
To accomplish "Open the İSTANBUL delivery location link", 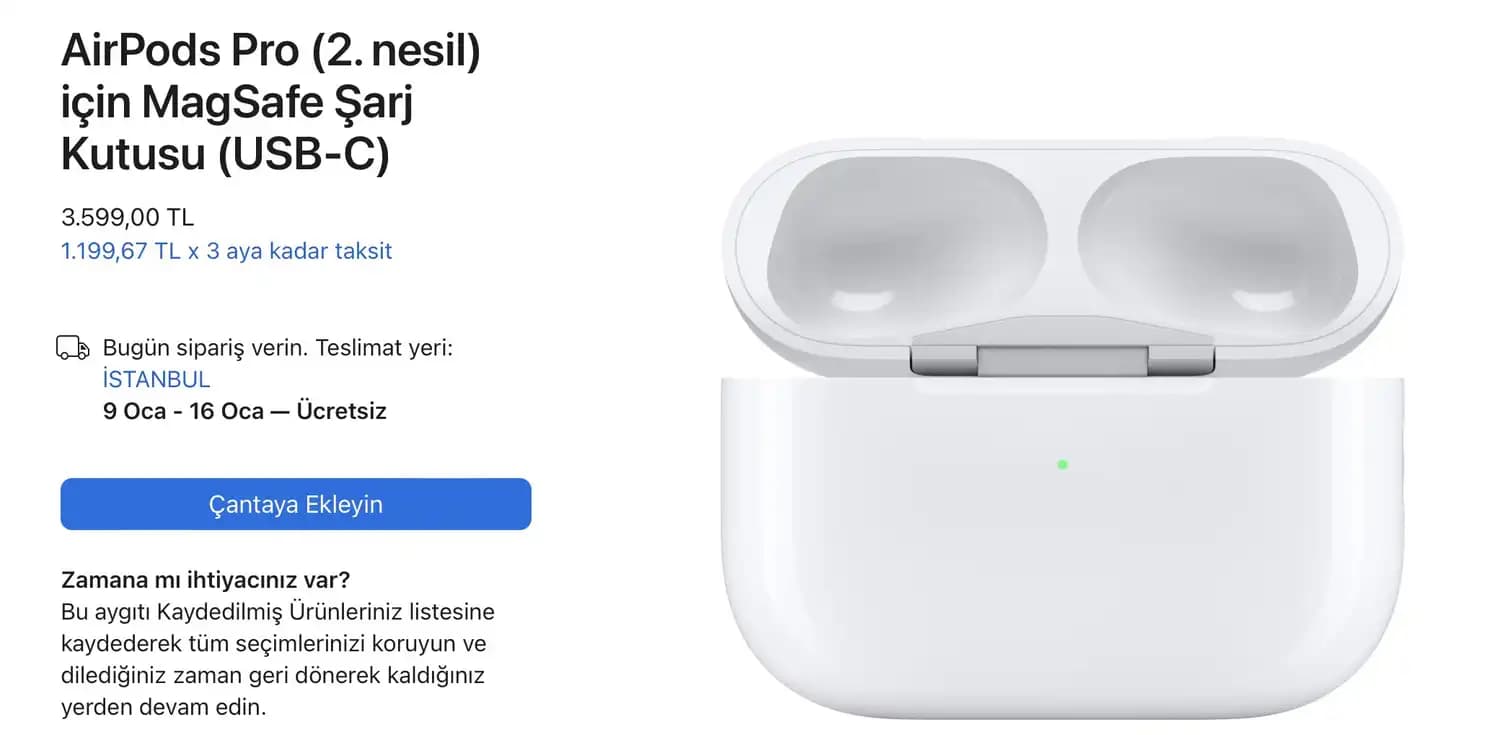I will tap(156, 380).
